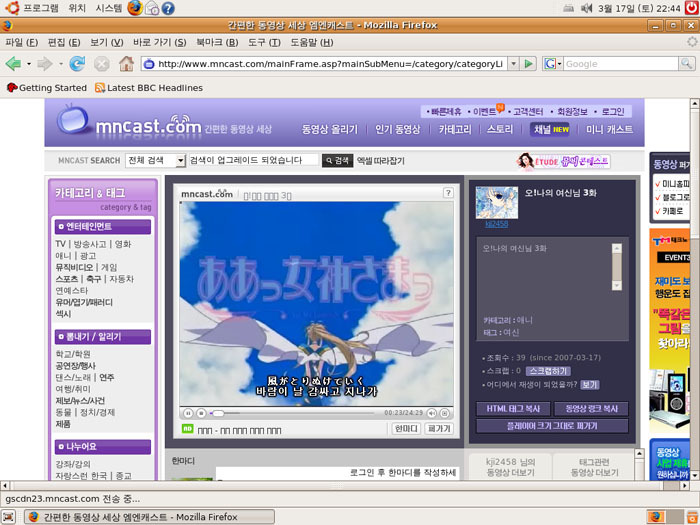Screen dimensions: 700x525
Task: Click the 퍼가기 button under the player
Action: click(439, 429)
